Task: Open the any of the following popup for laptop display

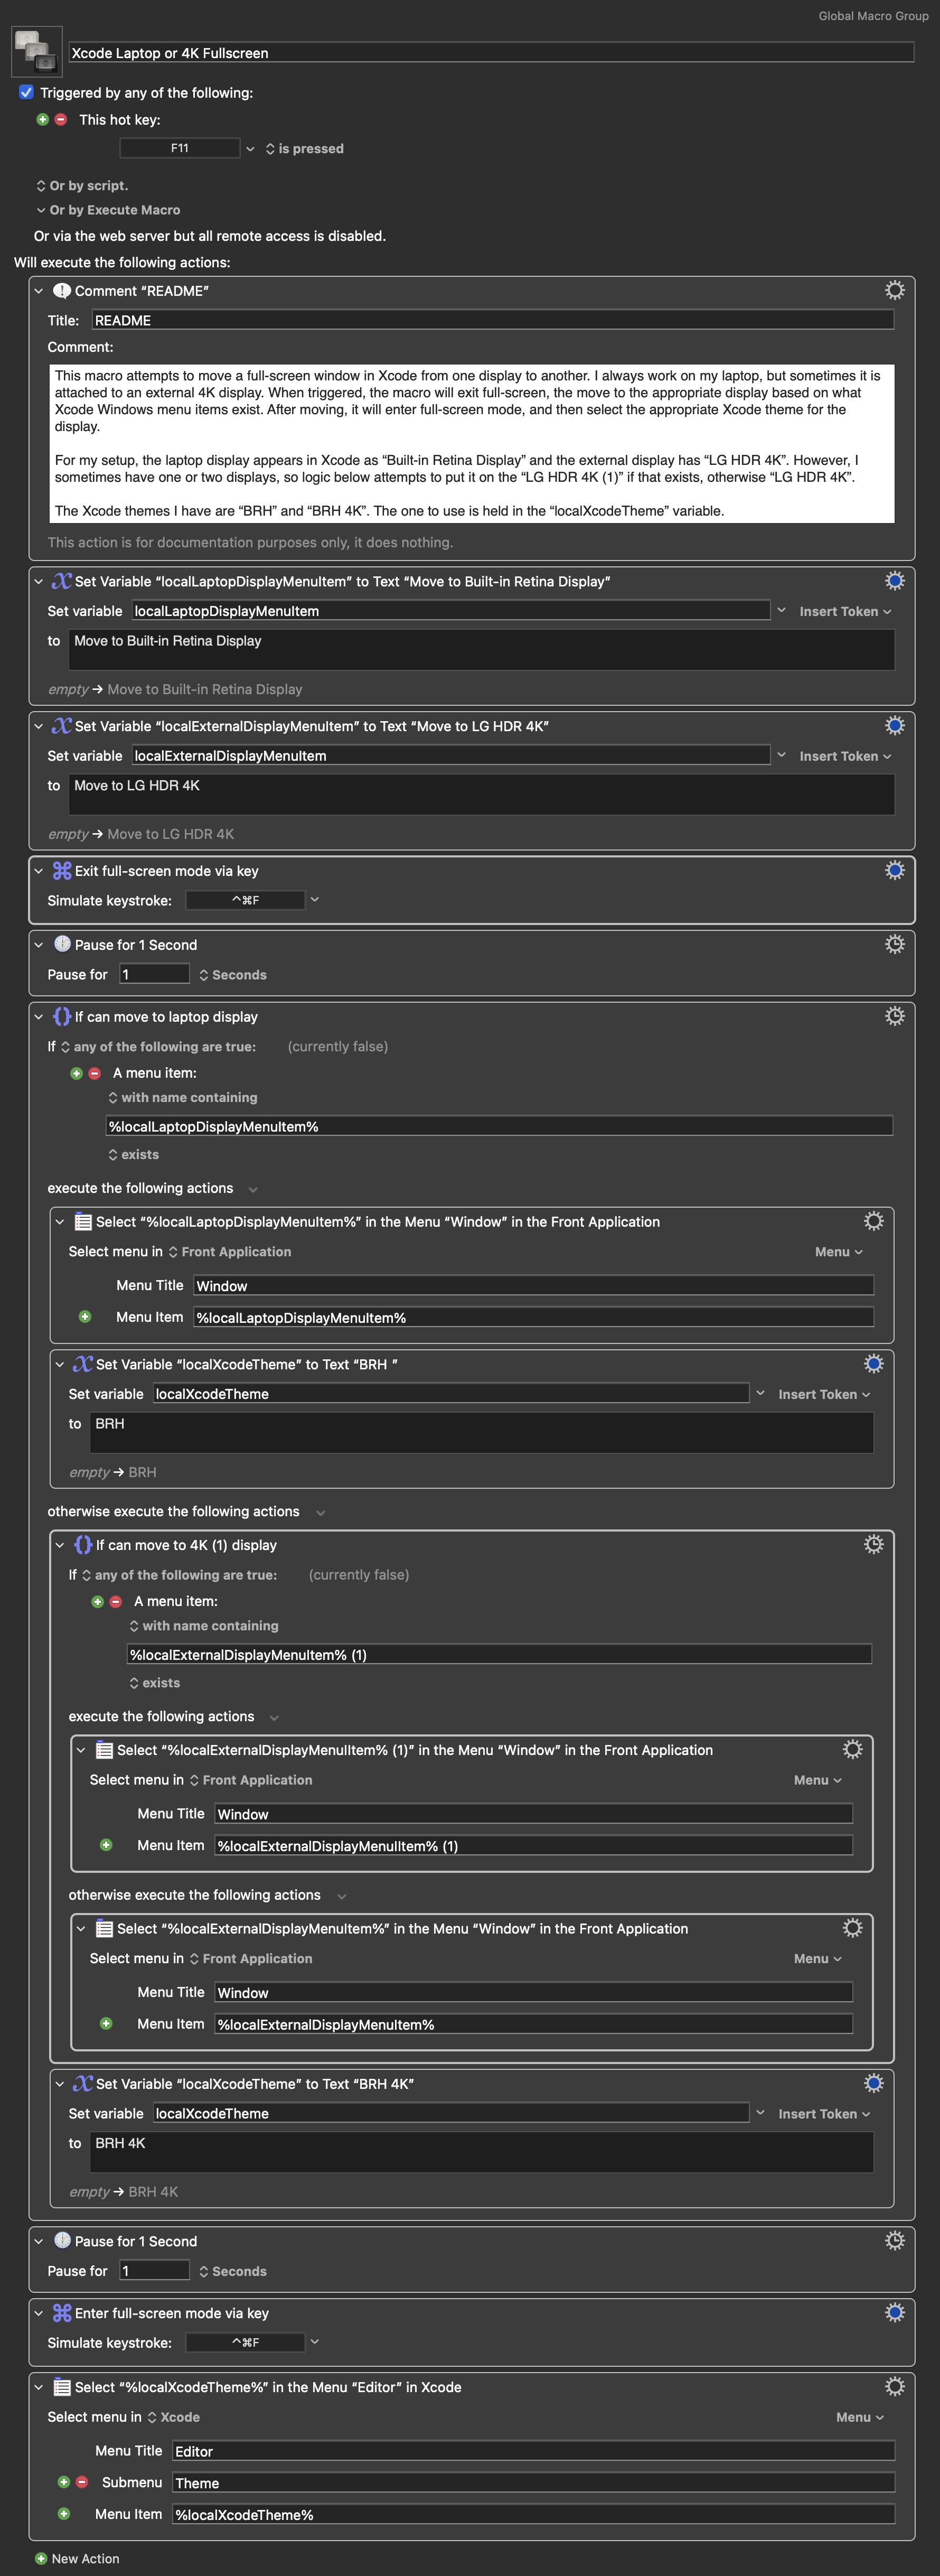Action: (158, 1046)
